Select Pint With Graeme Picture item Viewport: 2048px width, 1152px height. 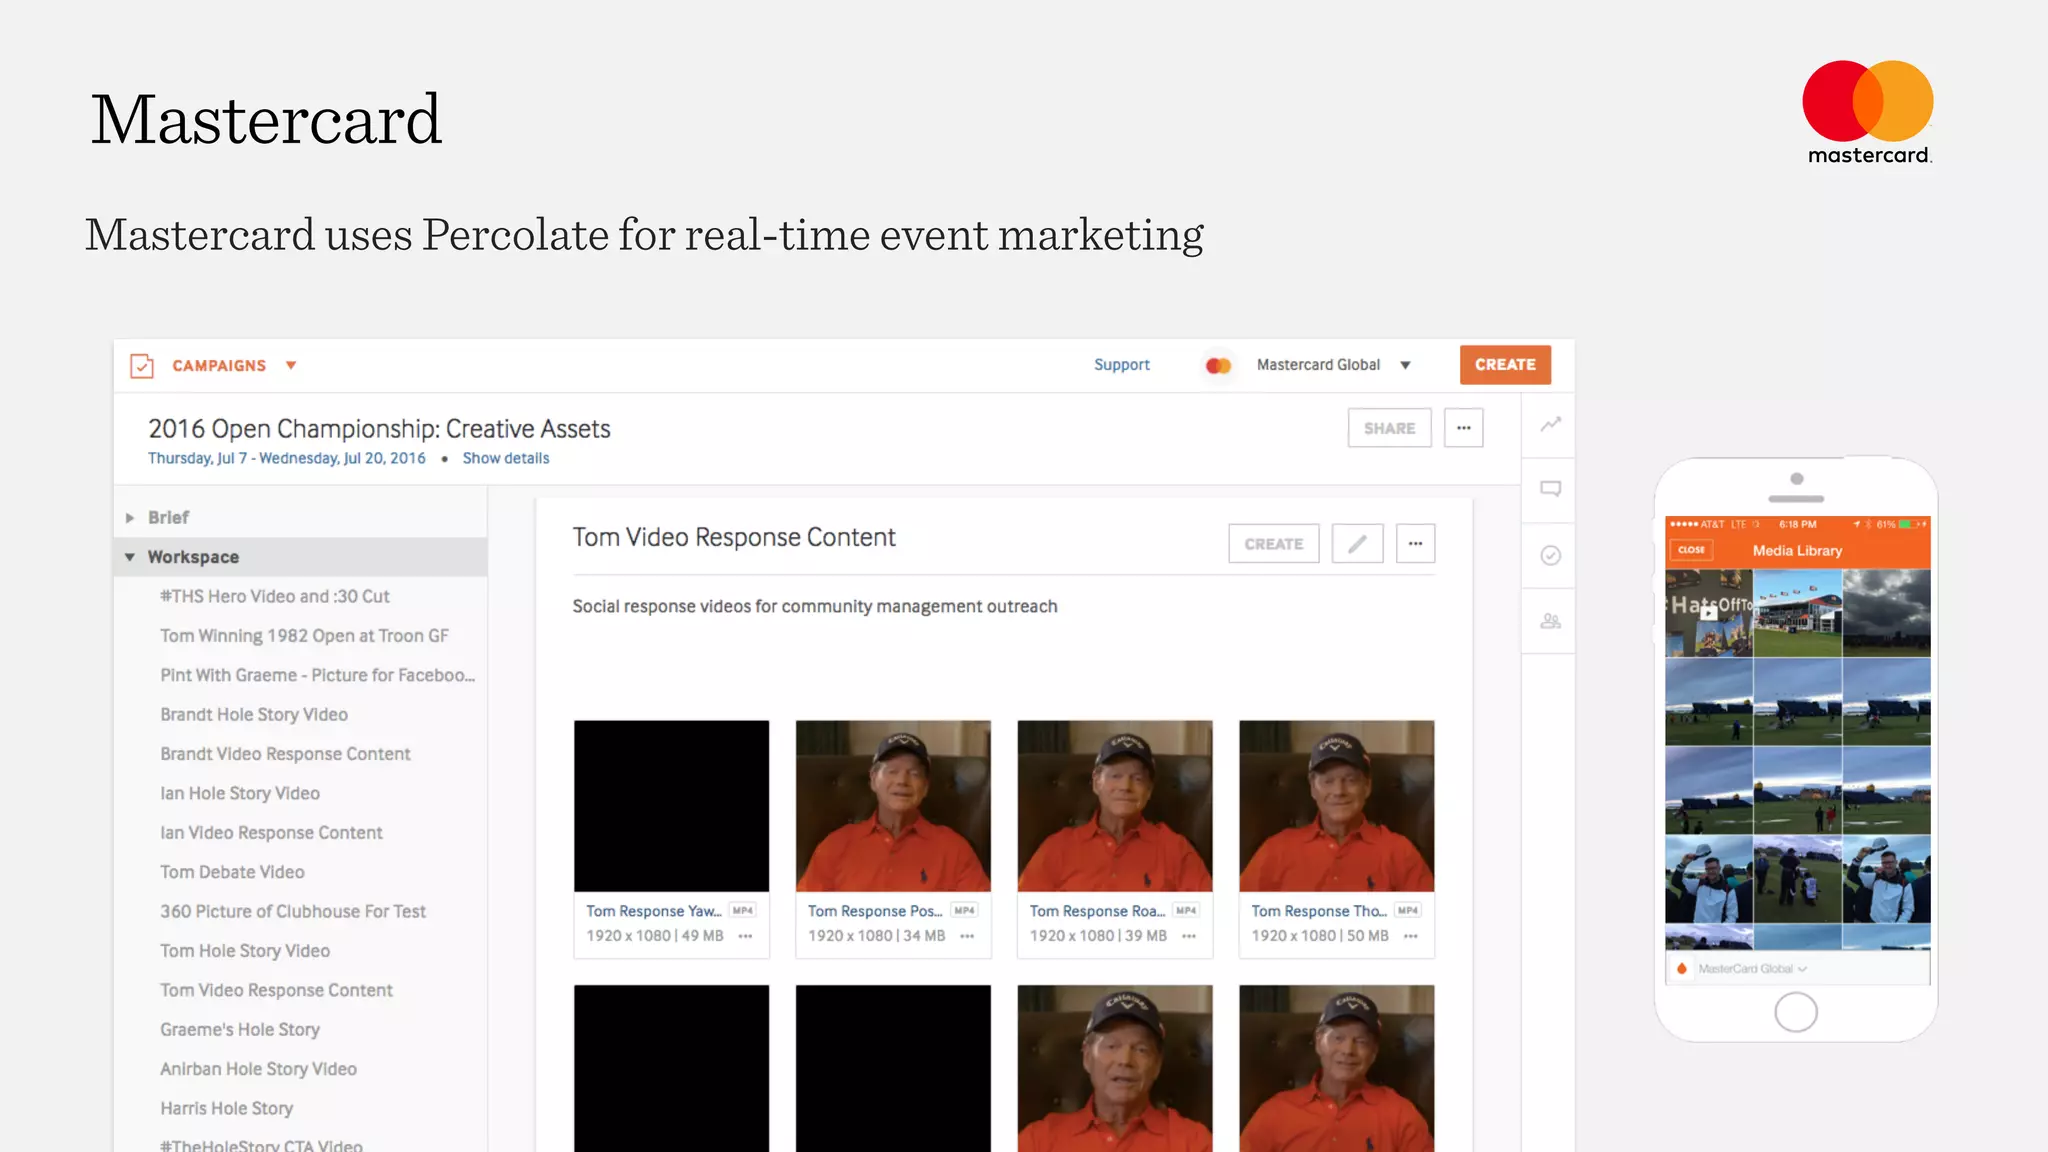[318, 675]
